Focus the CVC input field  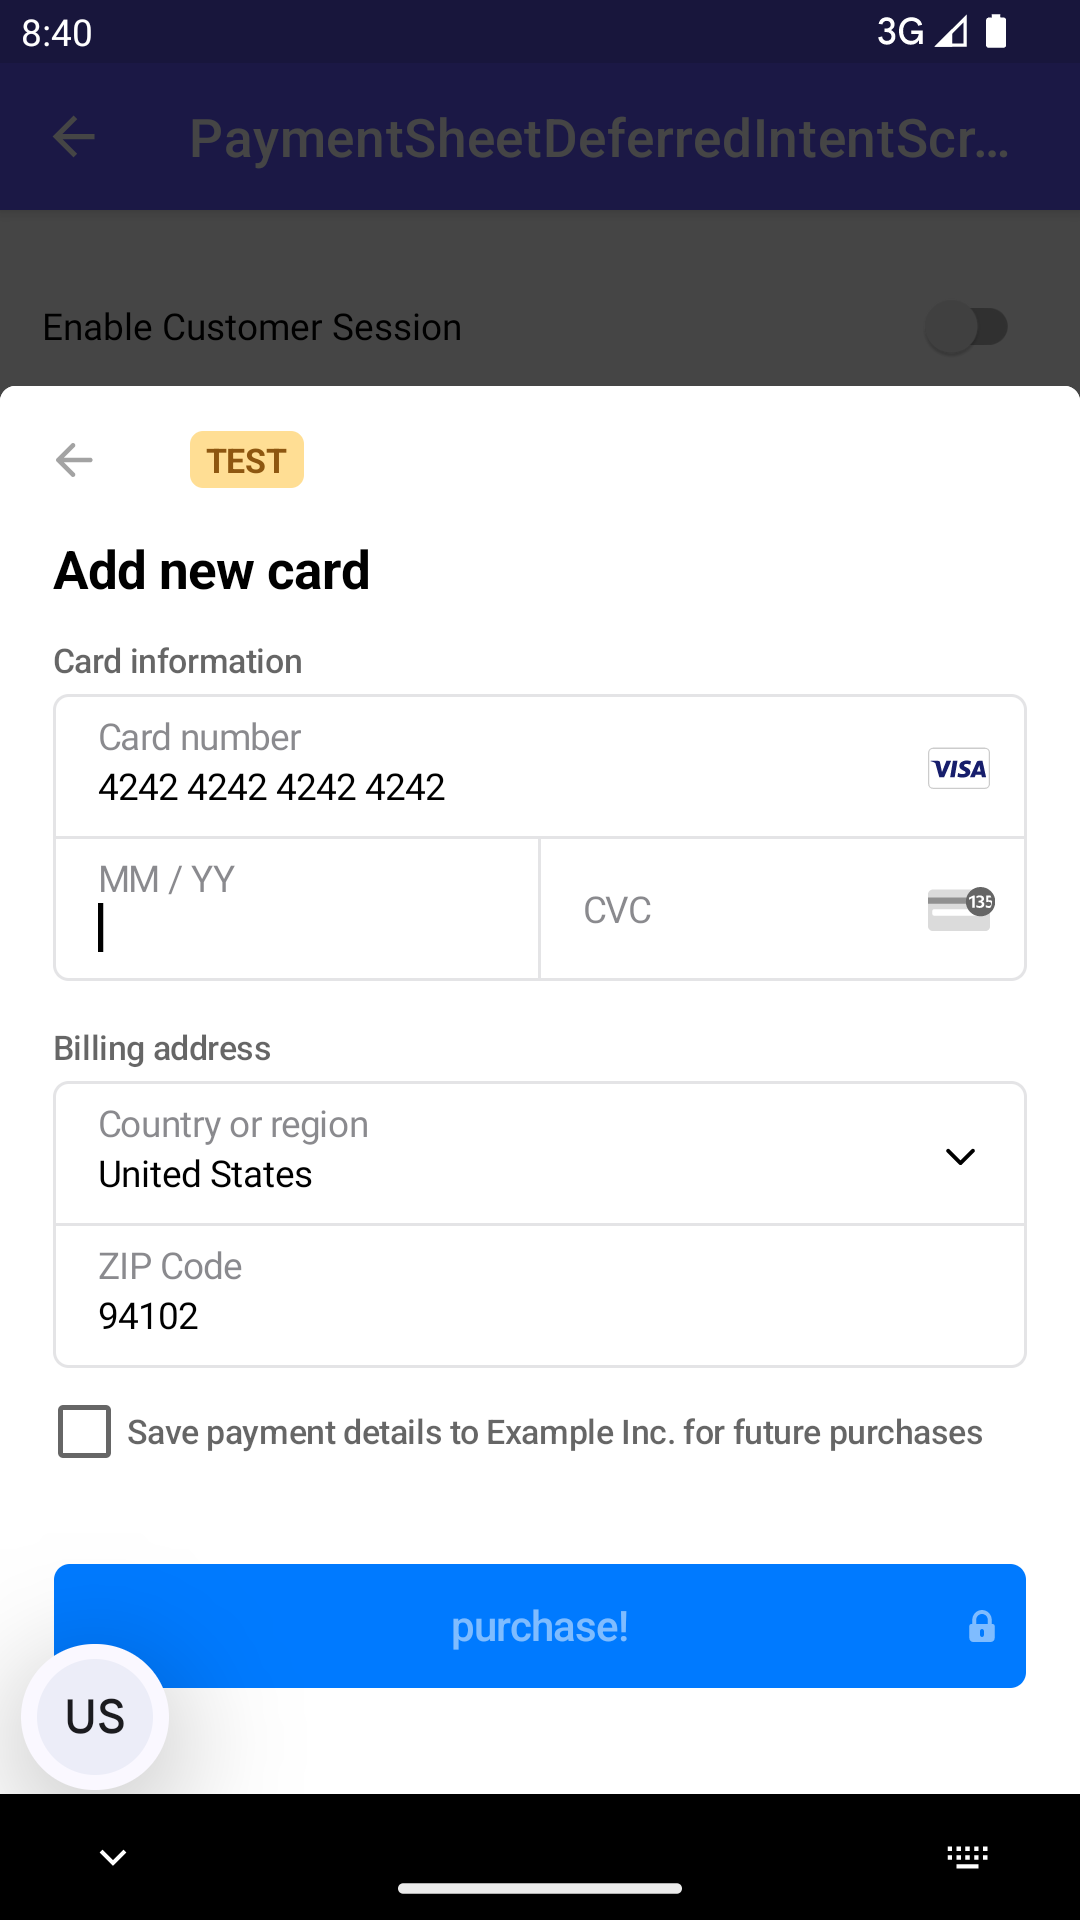click(x=740, y=909)
